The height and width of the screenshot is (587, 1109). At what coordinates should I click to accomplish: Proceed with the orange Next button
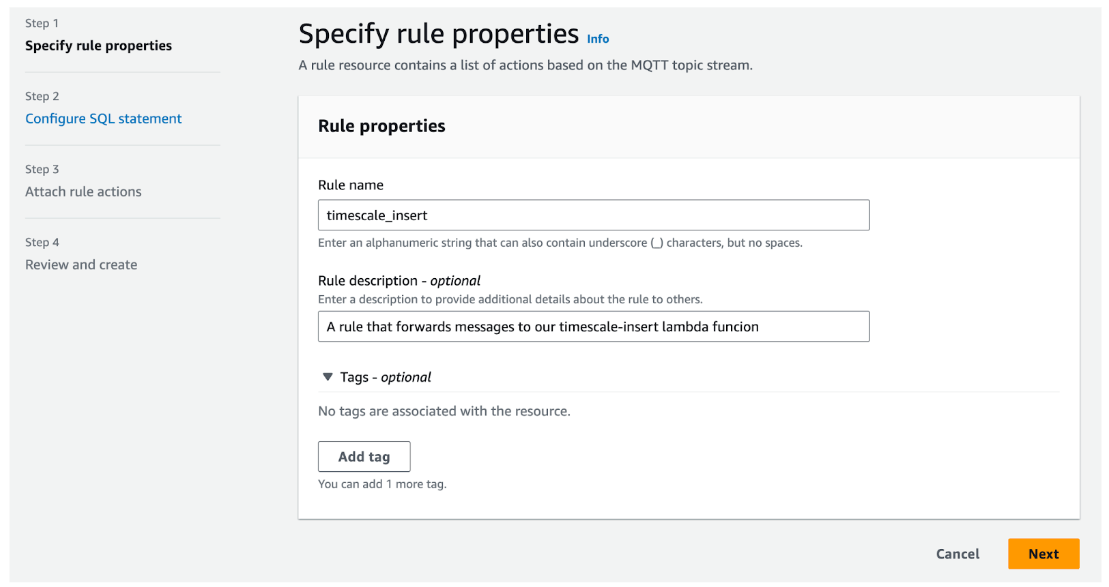[1043, 554]
